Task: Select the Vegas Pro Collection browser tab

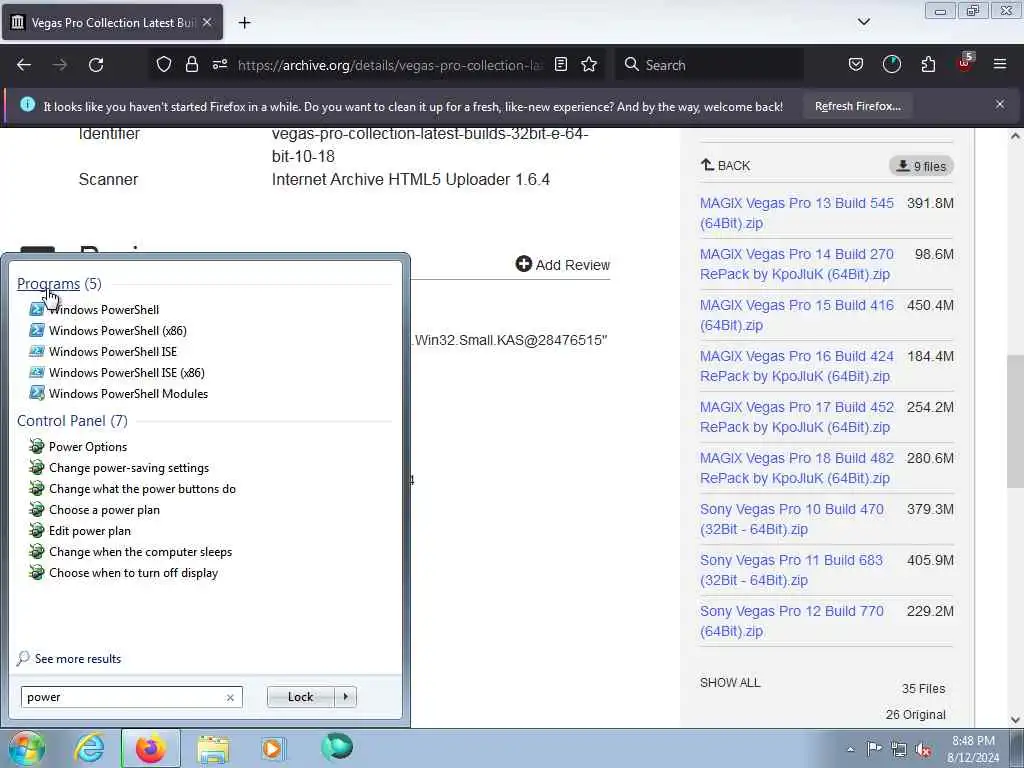Action: click(x=112, y=22)
